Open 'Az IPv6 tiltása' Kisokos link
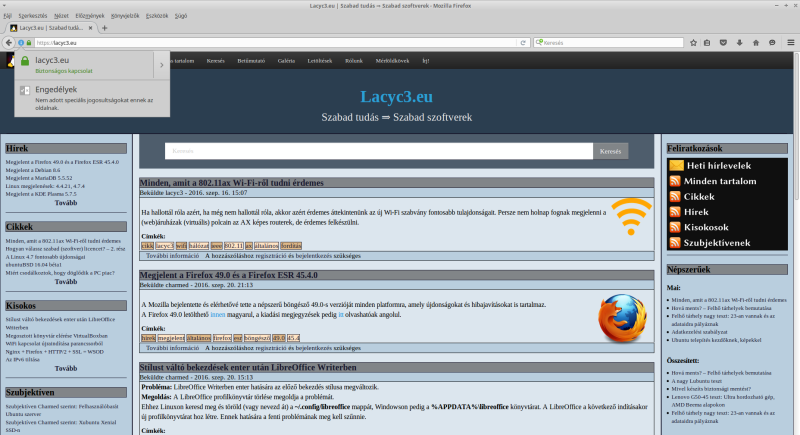800x435 pixels. [x=22, y=360]
